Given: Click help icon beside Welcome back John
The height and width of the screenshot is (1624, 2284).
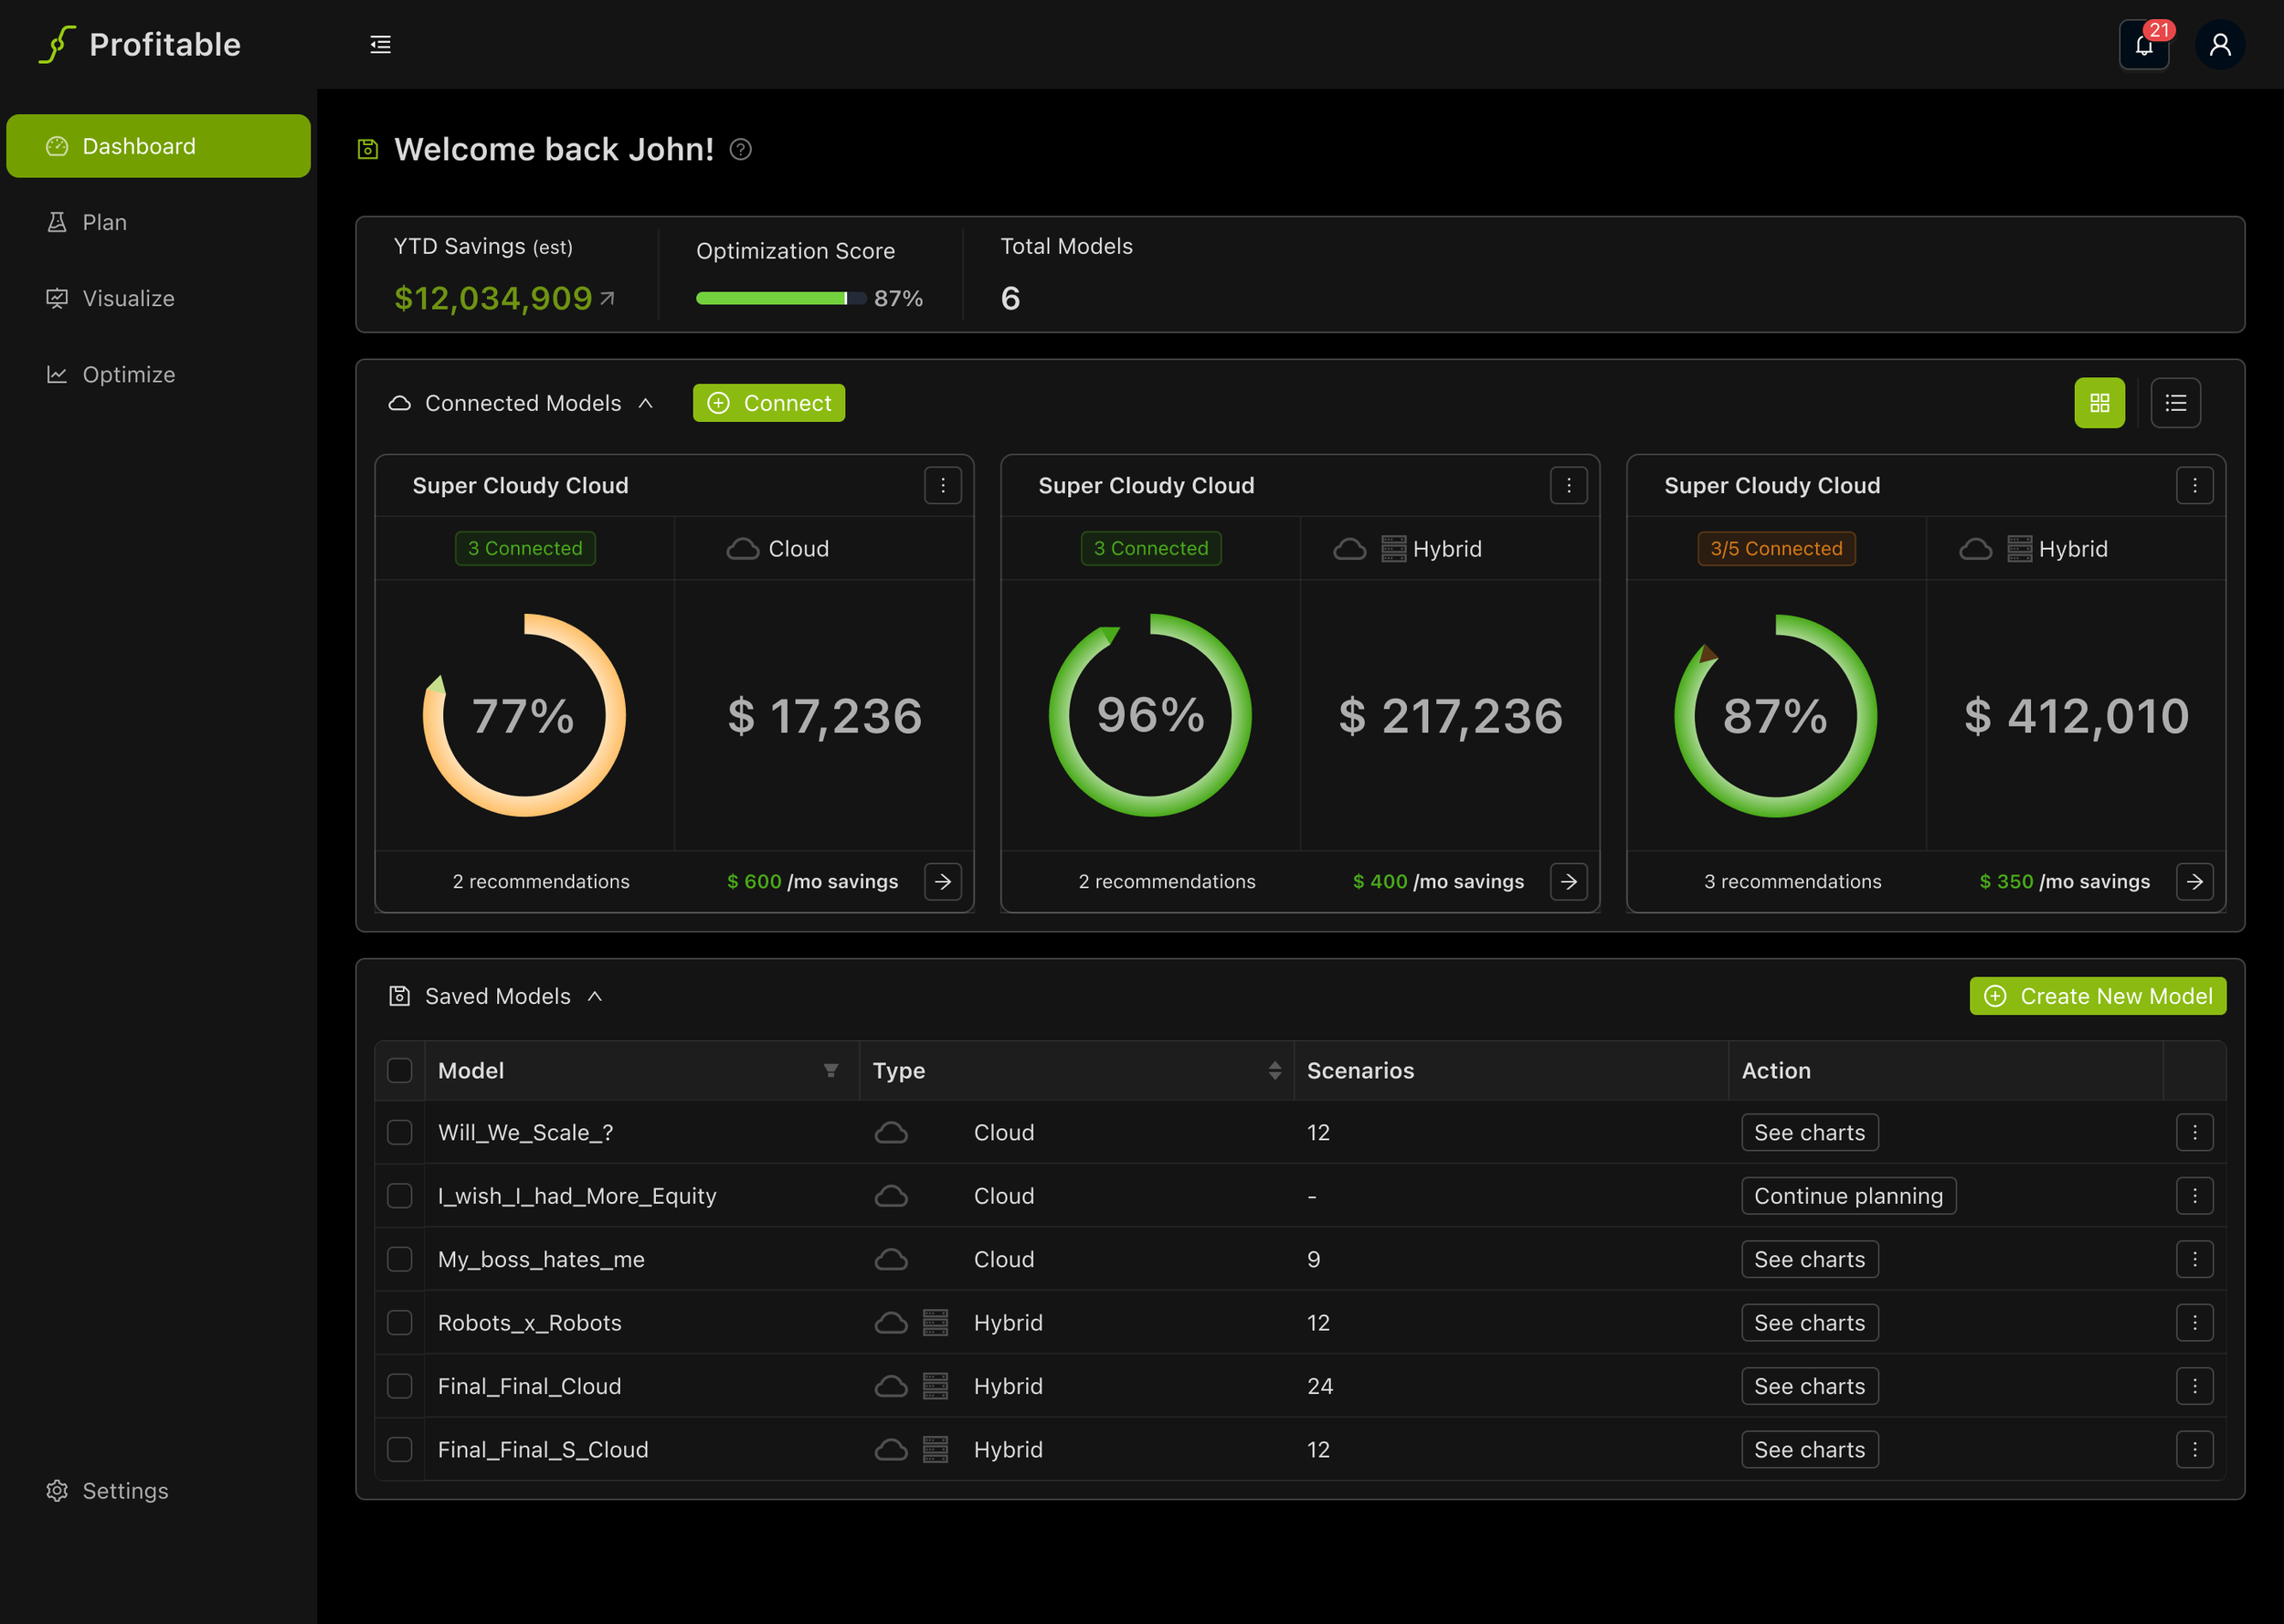Looking at the screenshot, I should pos(740,149).
